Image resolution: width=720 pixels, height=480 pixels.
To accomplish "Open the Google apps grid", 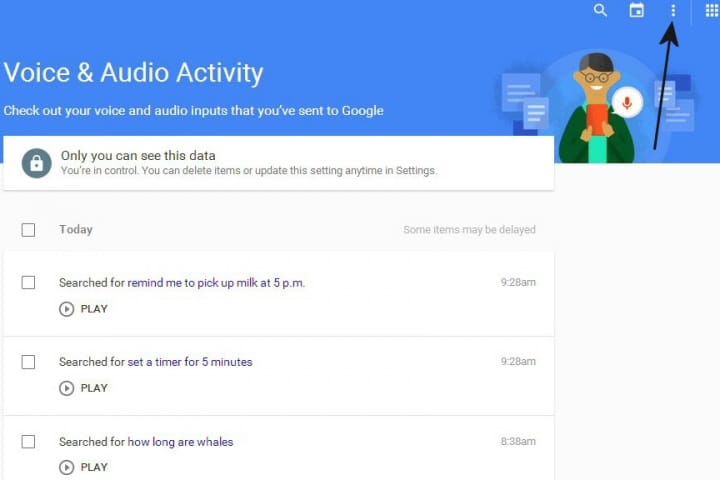I will point(712,11).
